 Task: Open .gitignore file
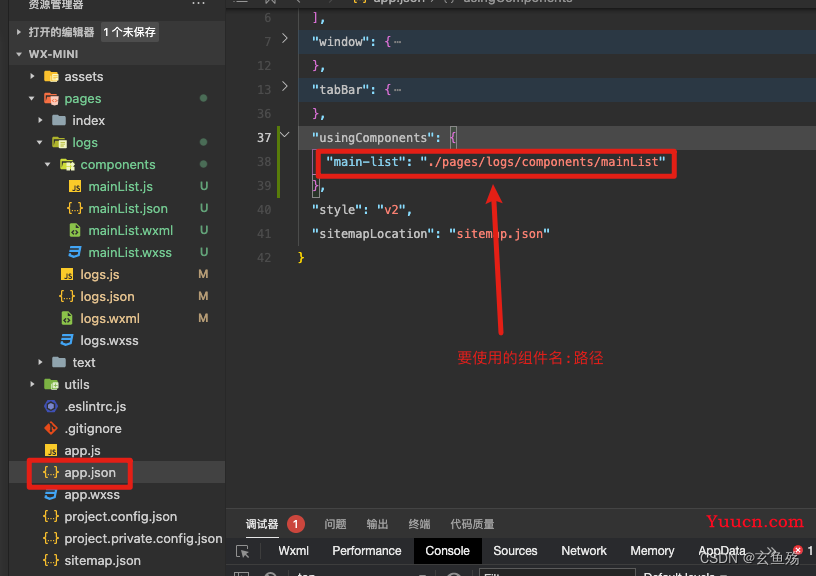(x=93, y=428)
